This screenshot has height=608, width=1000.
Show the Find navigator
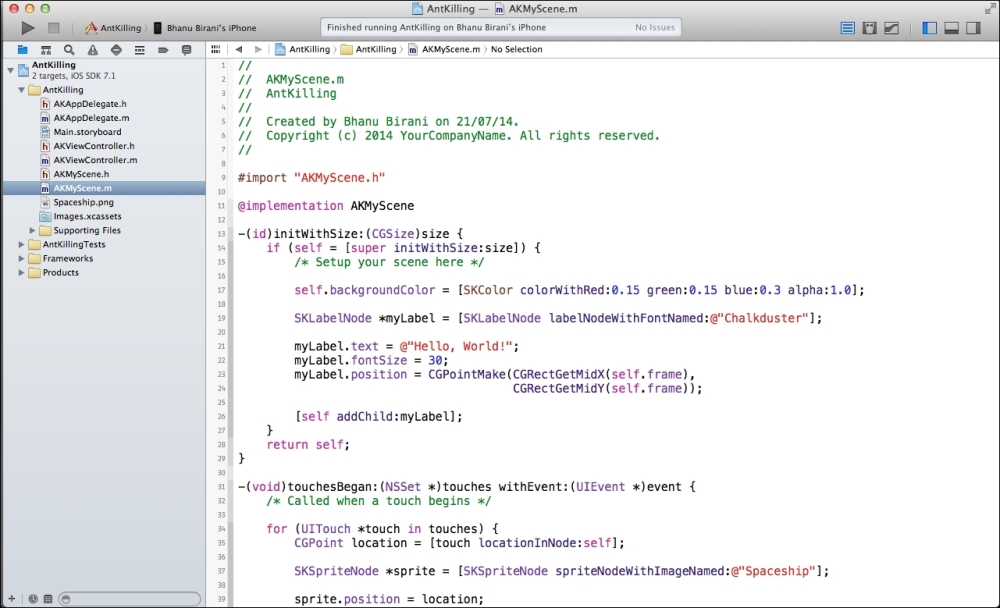coord(69,49)
